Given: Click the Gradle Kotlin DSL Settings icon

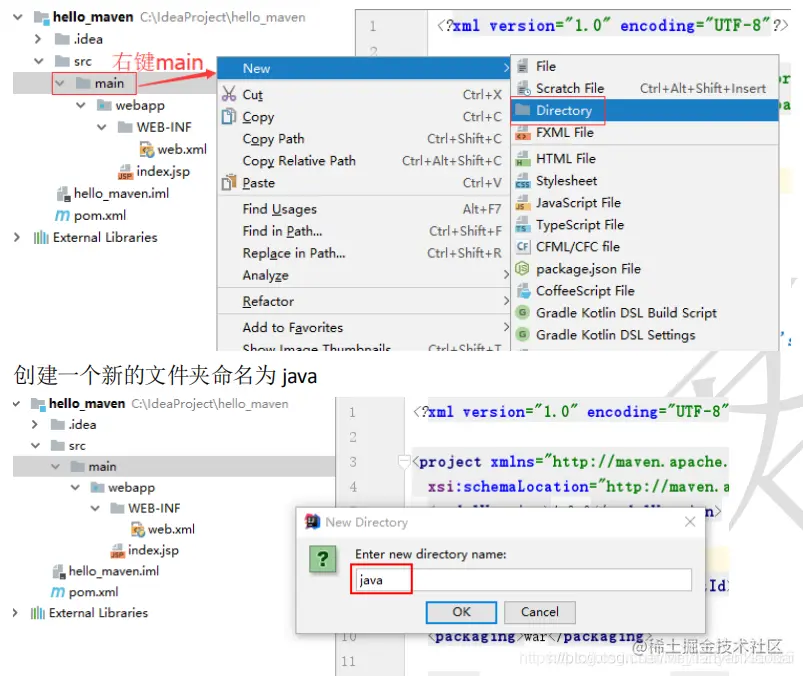Looking at the screenshot, I should pyautogui.click(x=522, y=334).
